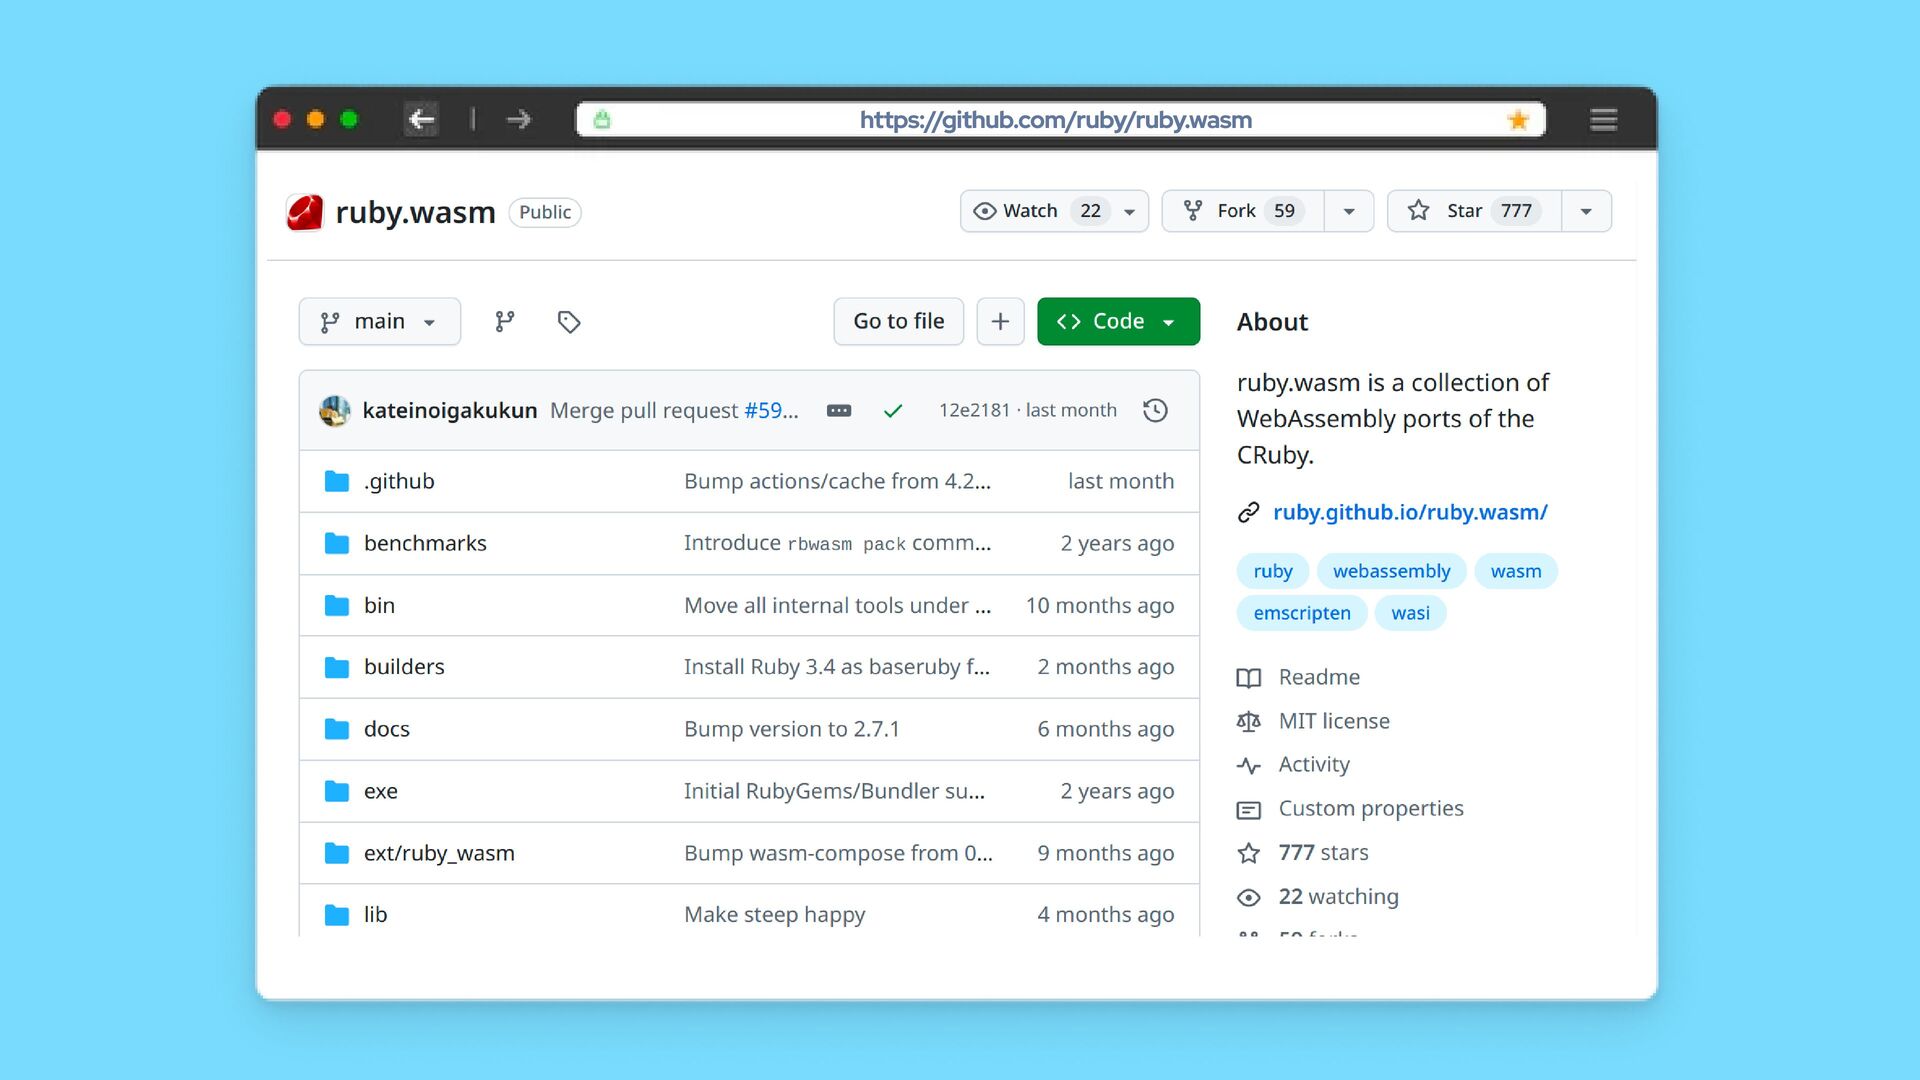Add a file with the plus button
This screenshot has height=1080, width=1920.
[x=1000, y=321]
